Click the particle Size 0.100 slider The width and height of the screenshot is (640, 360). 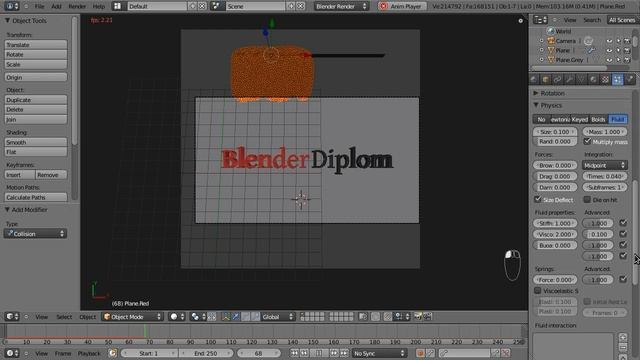coord(555,132)
